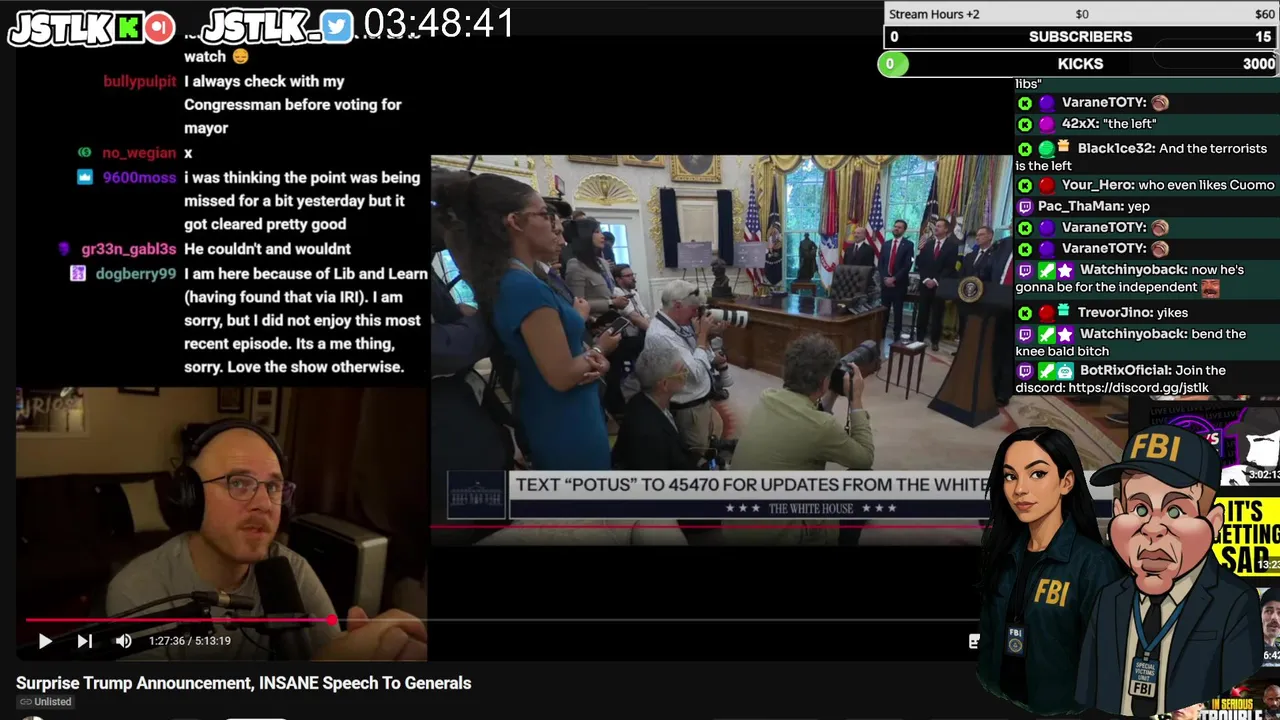Click the play button in video player

(x=45, y=641)
